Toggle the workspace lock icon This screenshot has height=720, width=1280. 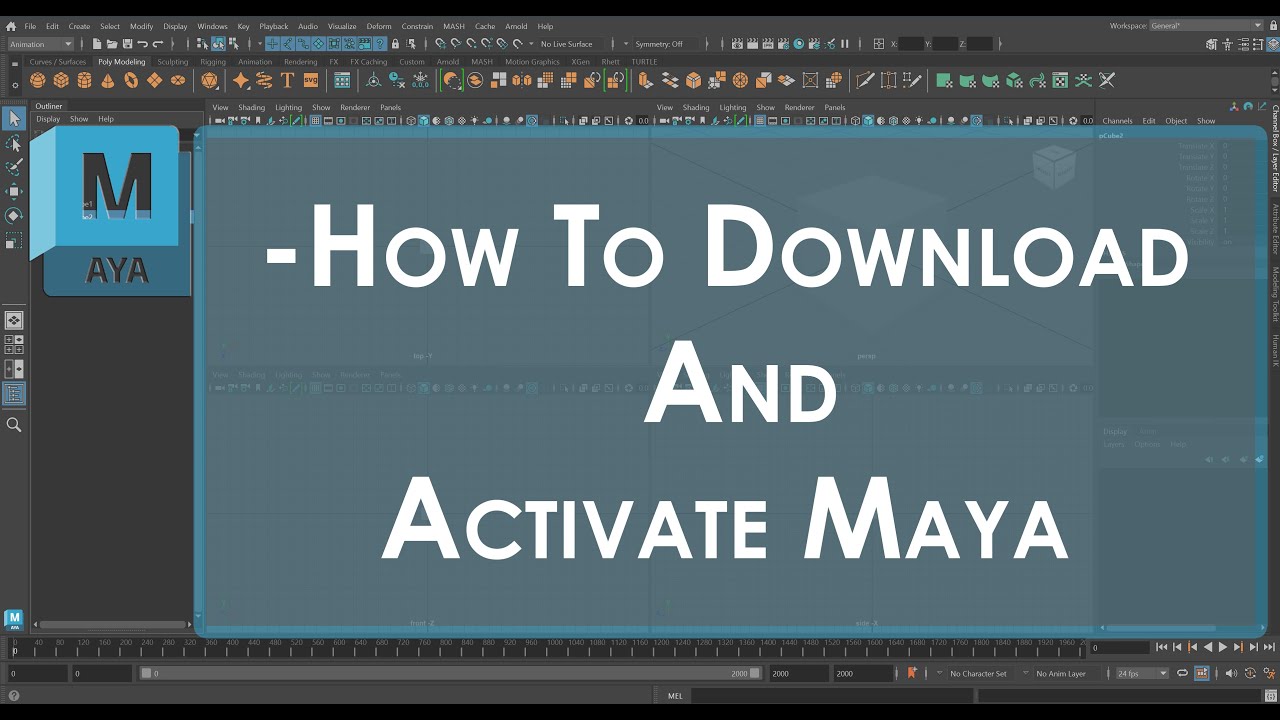[1273, 26]
